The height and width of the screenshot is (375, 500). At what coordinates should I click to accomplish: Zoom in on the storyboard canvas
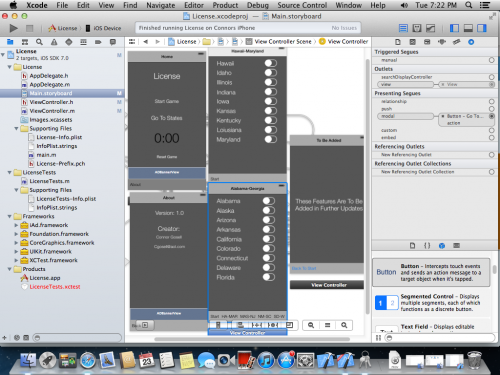tap(344, 325)
